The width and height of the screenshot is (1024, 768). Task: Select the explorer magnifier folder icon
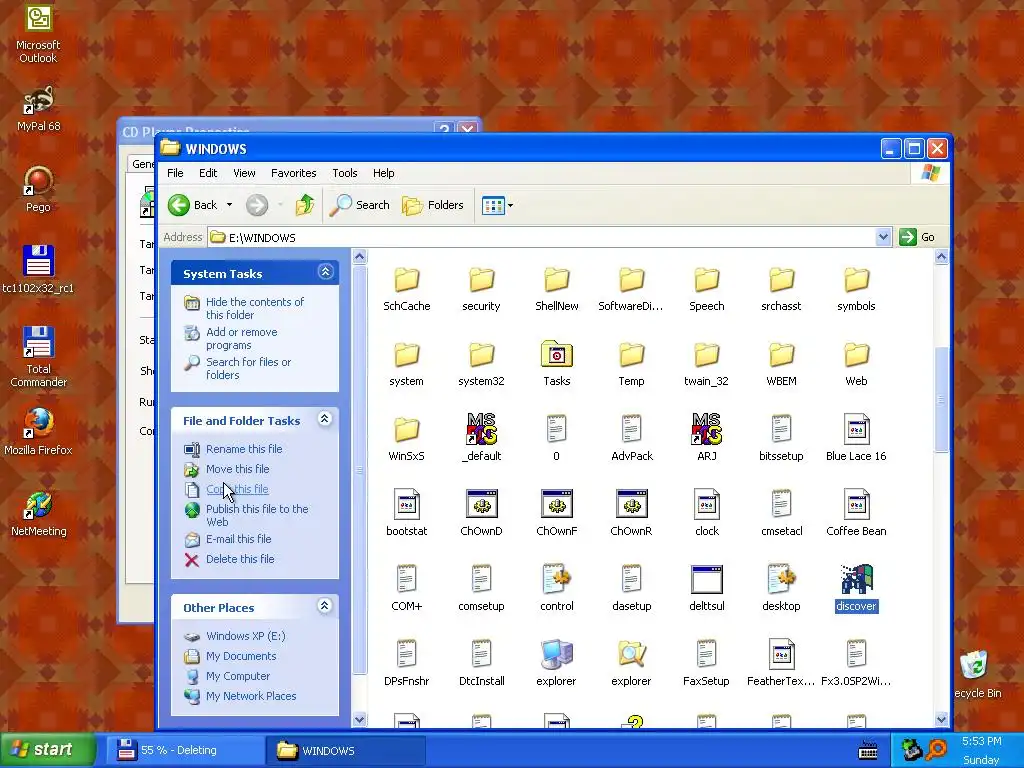pos(632,654)
